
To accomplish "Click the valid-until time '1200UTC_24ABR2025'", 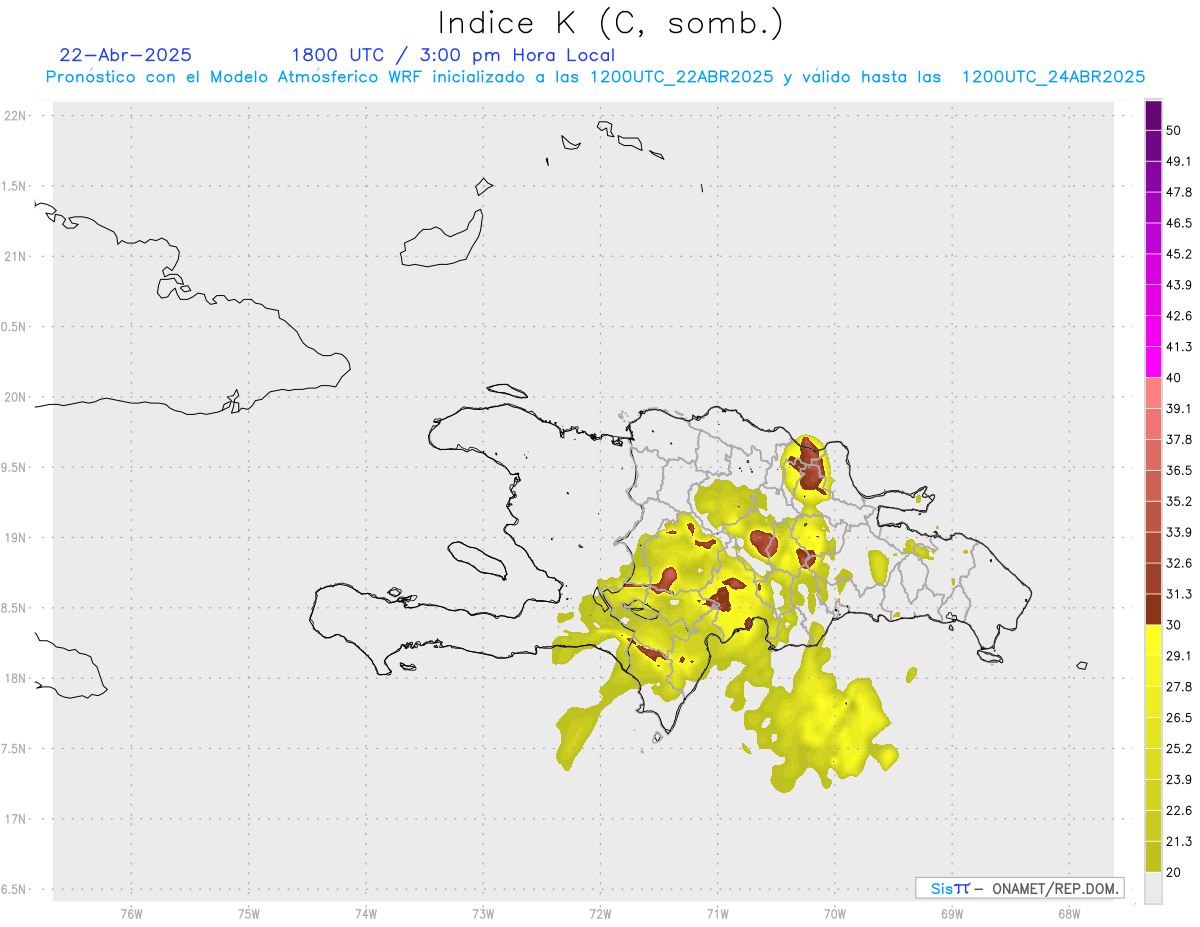I will pyautogui.click(x=1053, y=77).
